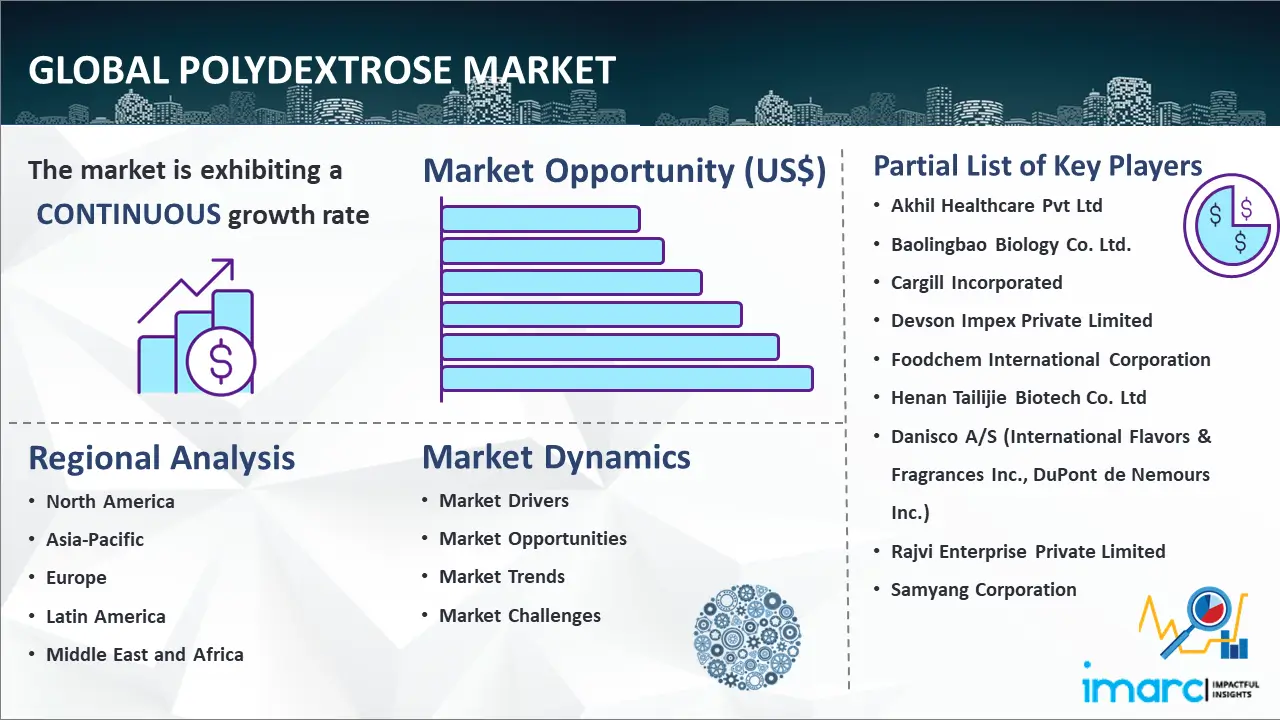The image size is (1280, 720).
Task: Select Asia-Pacific in Regional Analysis
Action: 95,539
